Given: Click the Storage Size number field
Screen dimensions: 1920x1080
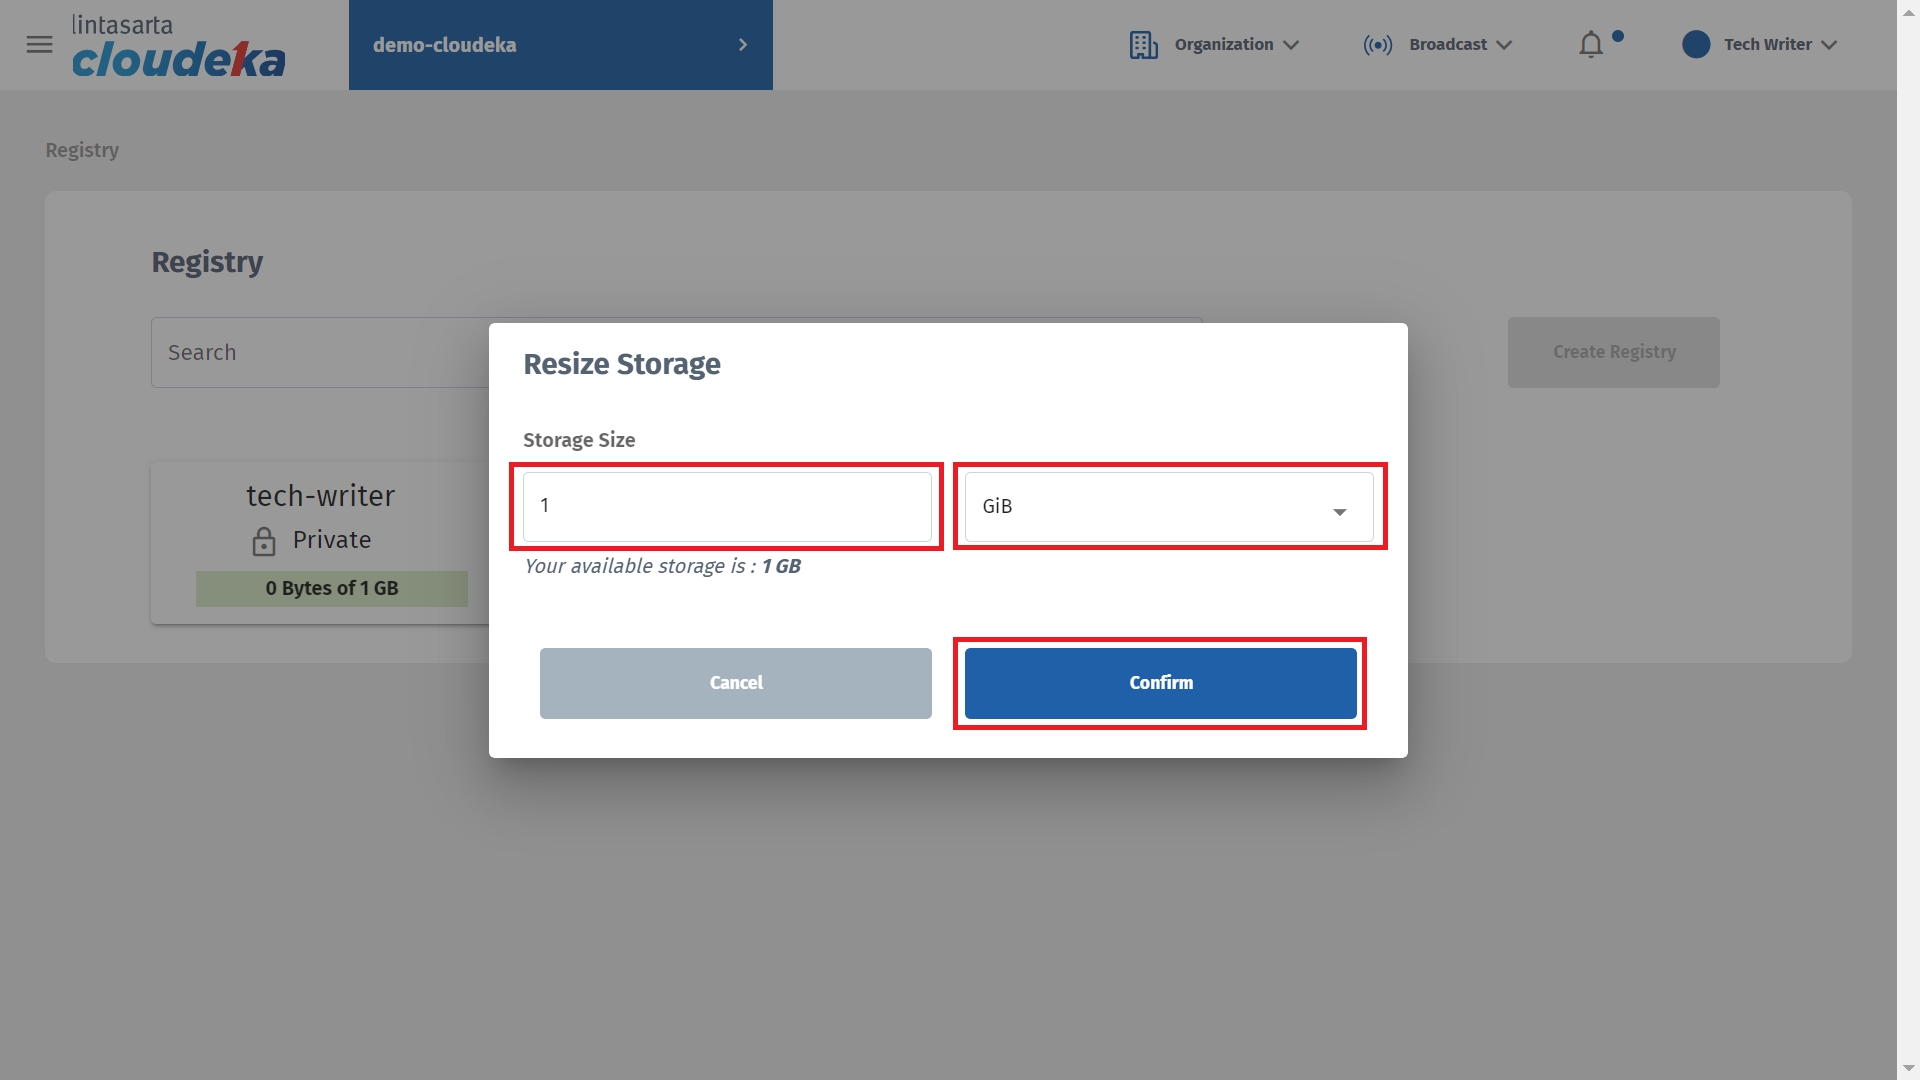Looking at the screenshot, I should click(727, 507).
